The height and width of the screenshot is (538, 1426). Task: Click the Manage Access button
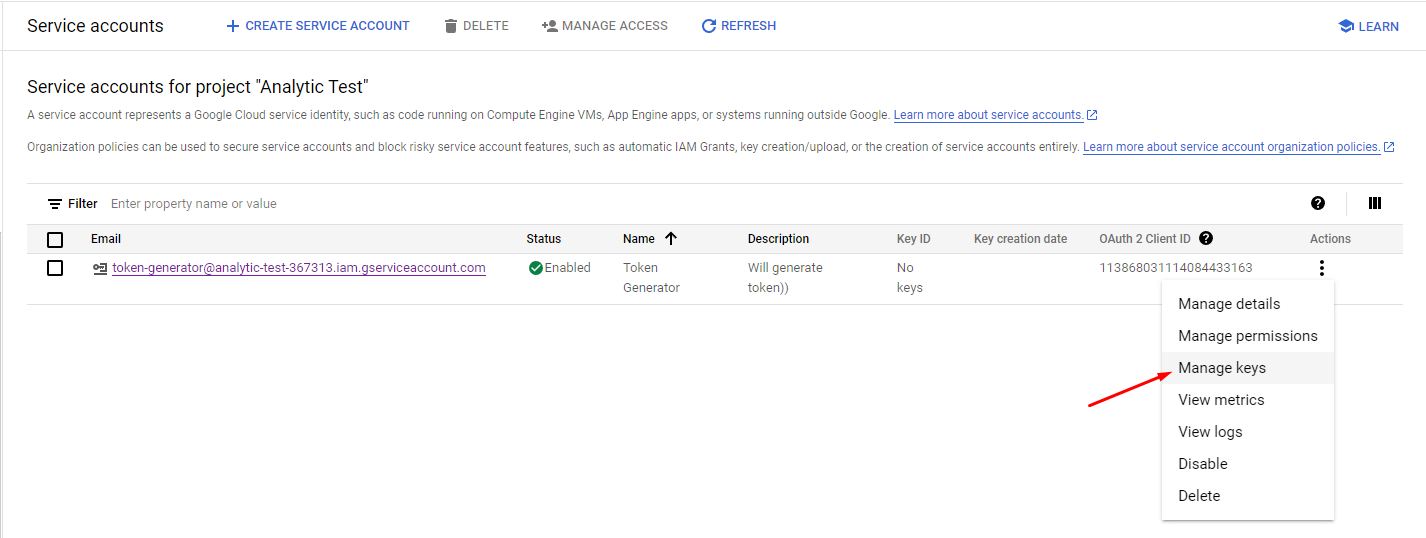tap(604, 26)
